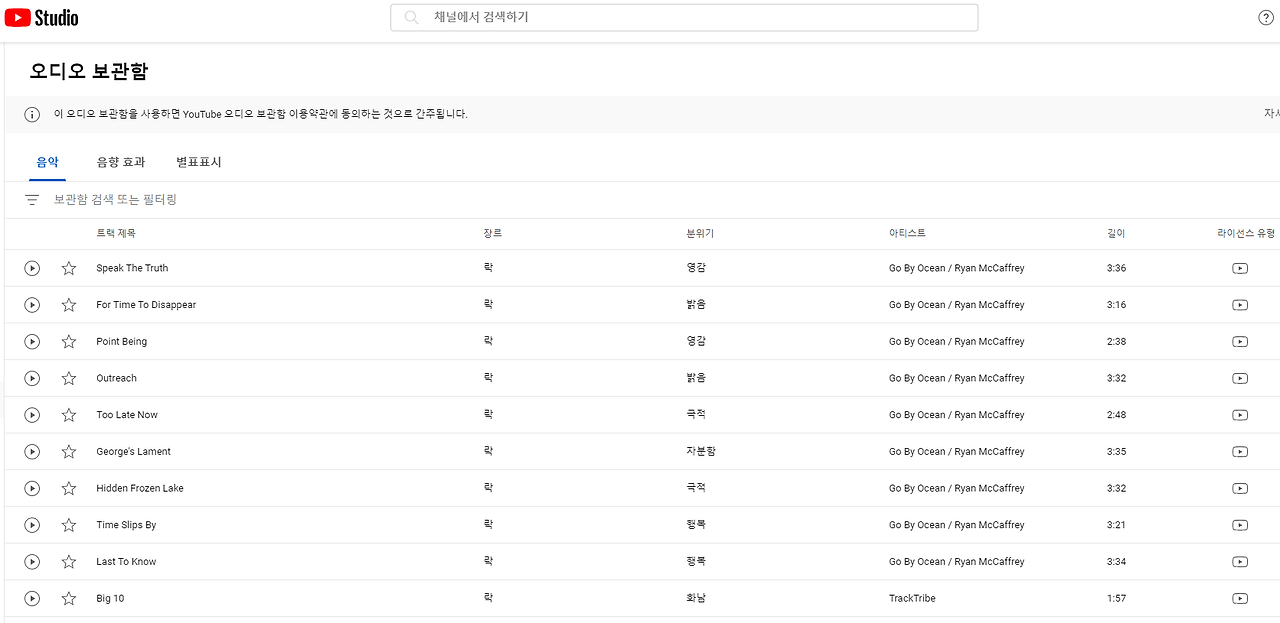Click the genre 락 in the Outreach row
Screen dimensions: 1280x623
(488, 378)
